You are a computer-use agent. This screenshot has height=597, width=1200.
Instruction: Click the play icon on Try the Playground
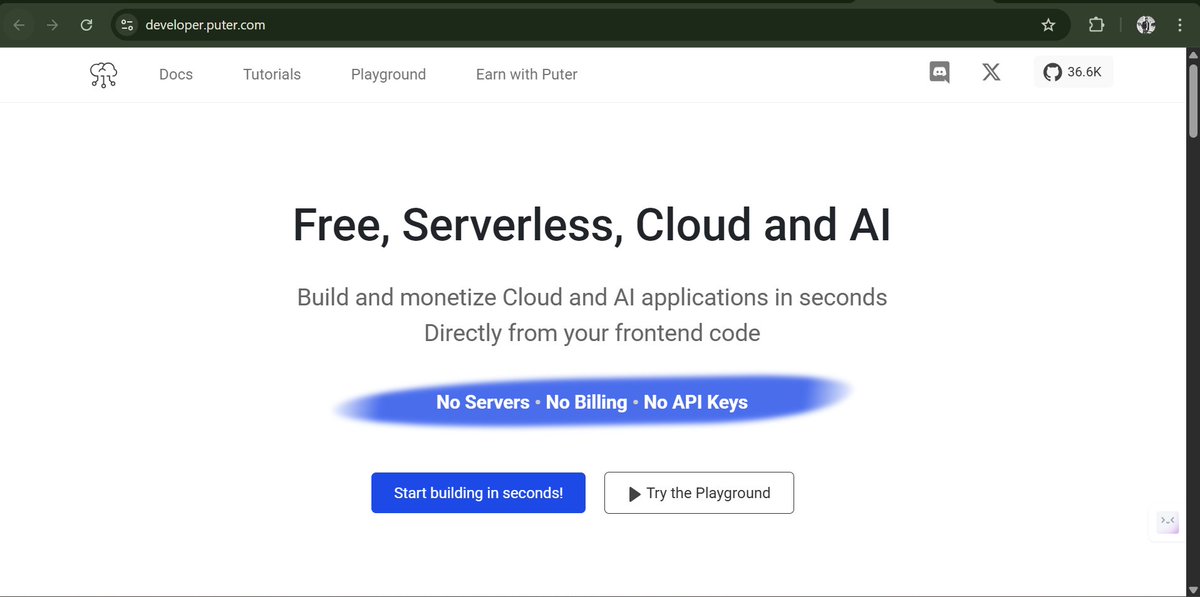[633, 492]
